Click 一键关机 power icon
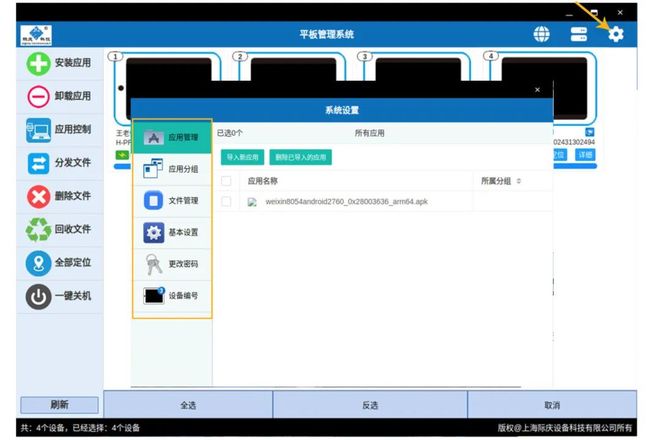The width and height of the screenshot is (660, 440). click(x=38, y=296)
